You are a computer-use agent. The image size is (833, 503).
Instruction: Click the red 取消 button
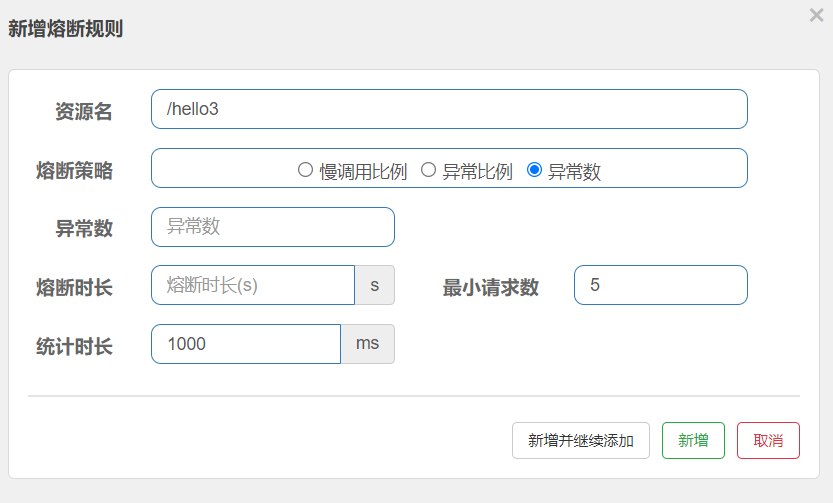pos(768,440)
